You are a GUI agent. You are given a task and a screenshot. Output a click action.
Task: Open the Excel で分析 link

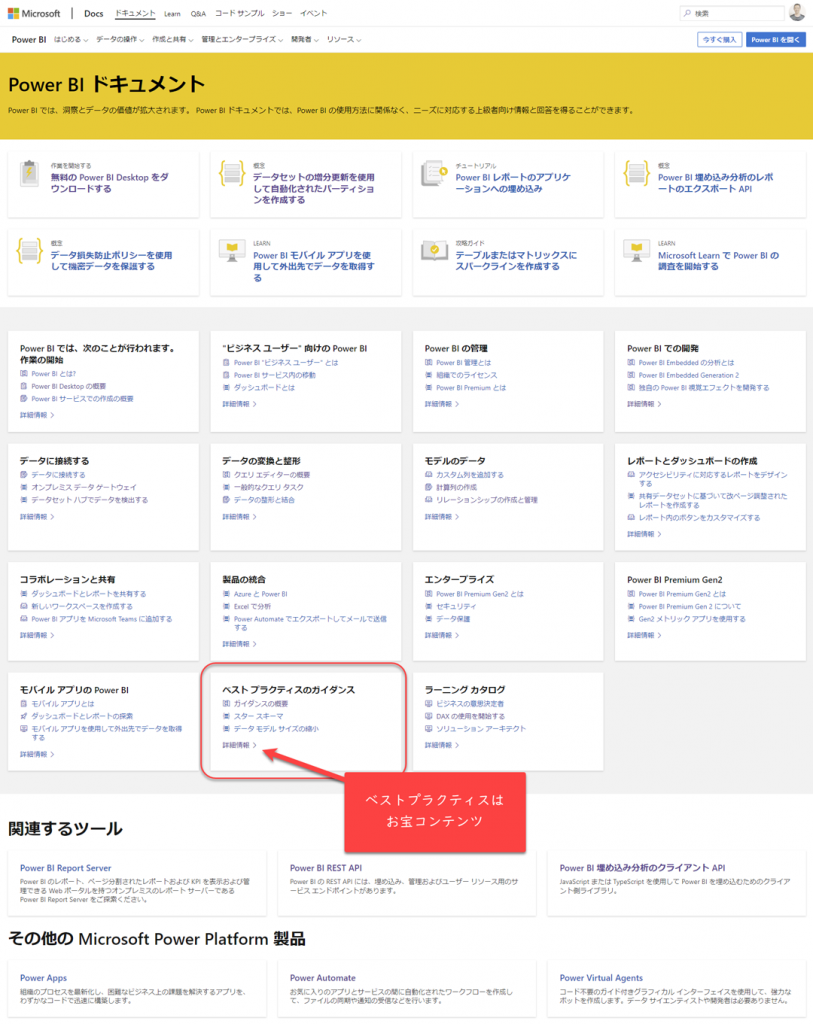[x=252, y=606]
